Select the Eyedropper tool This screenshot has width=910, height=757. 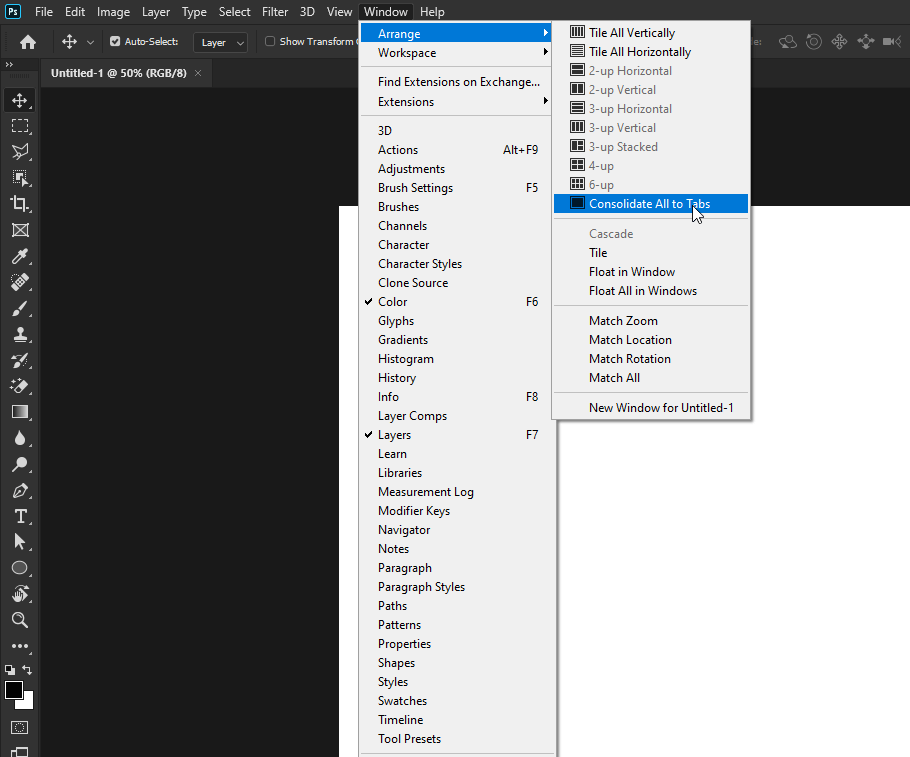point(20,255)
